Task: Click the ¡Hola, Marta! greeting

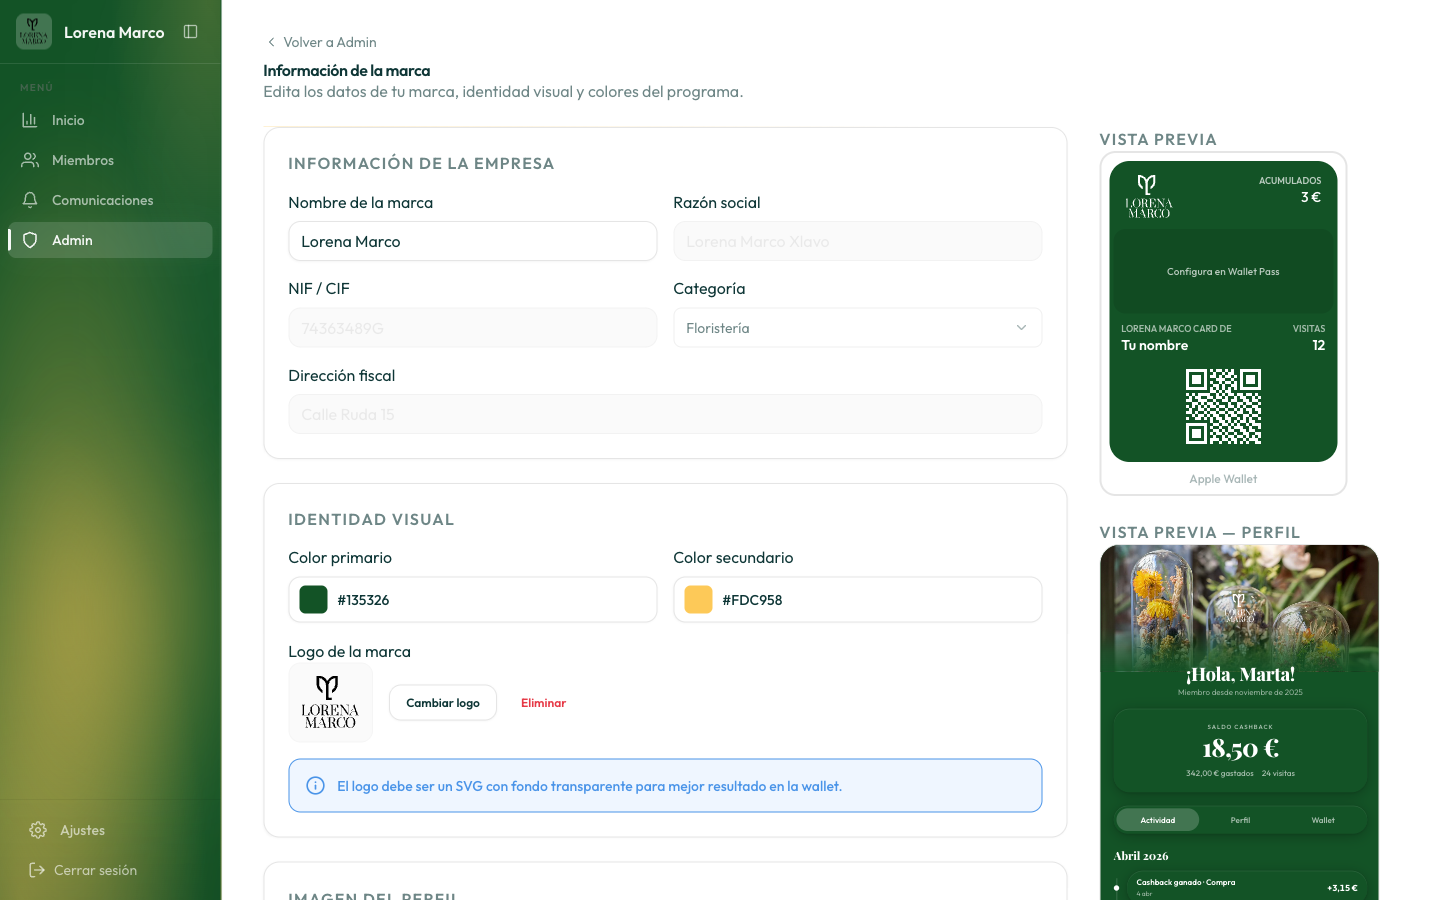Action: 1240,674
